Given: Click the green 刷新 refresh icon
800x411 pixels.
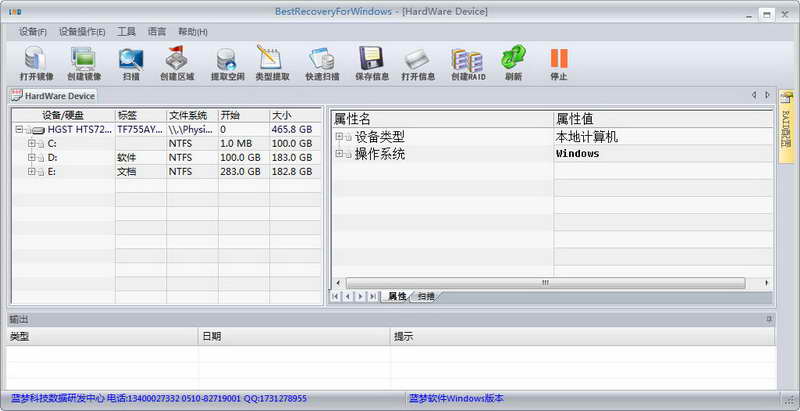Looking at the screenshot, I should (513, 64).
